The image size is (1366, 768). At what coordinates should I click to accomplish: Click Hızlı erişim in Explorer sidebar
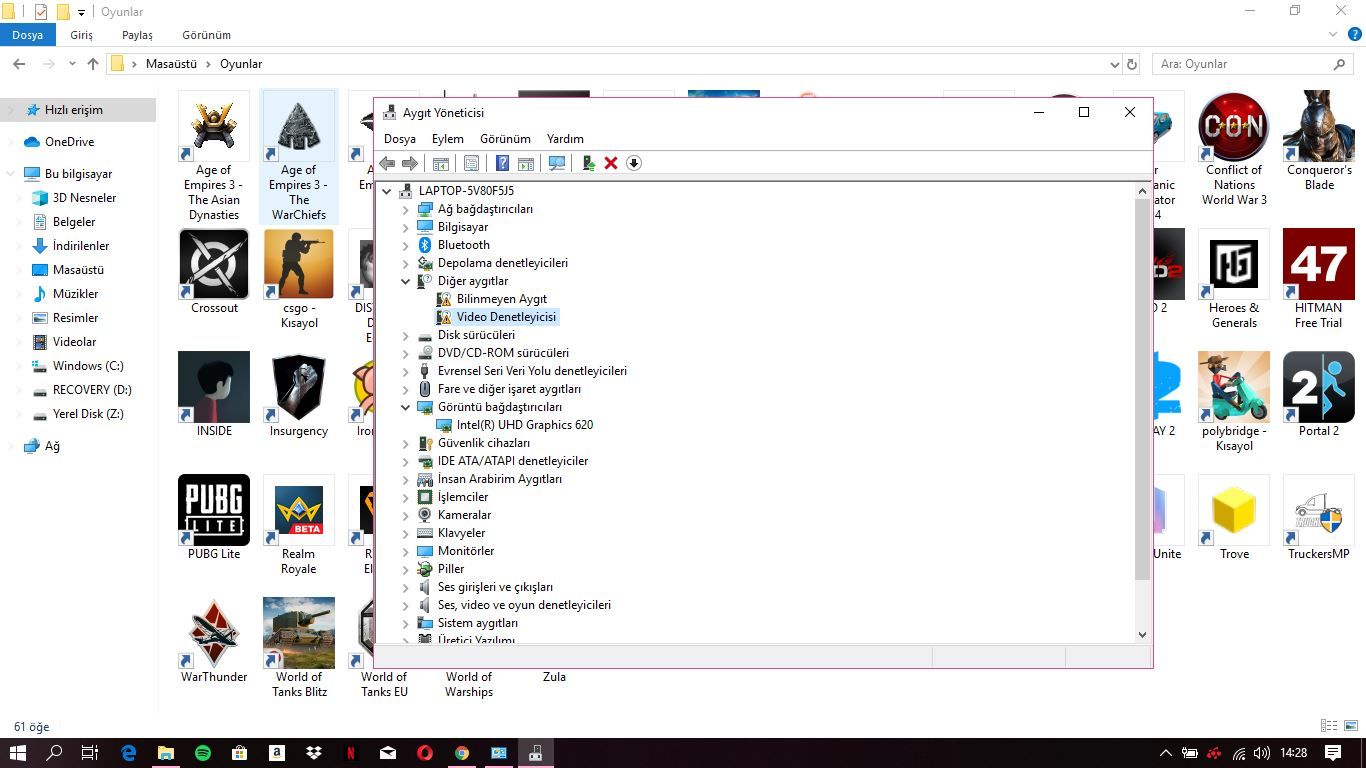(x=73, y=110)
